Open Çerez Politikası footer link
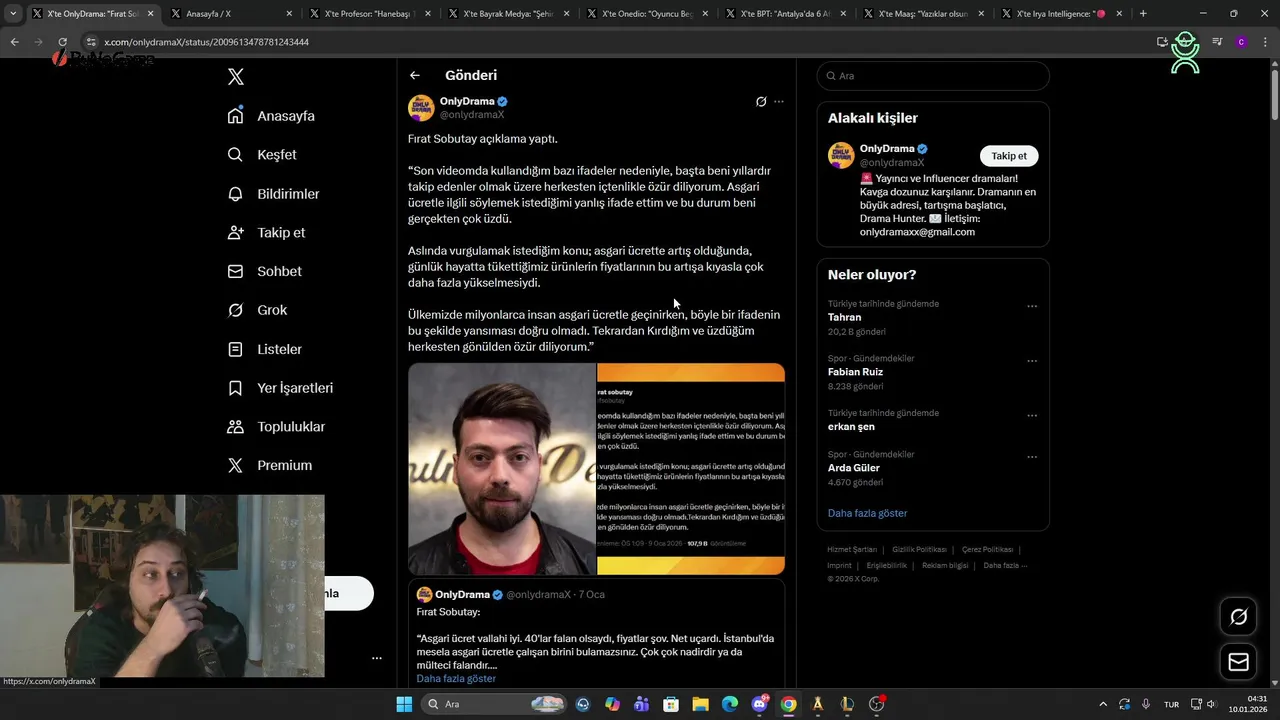Image resolution: width=1280 pixels, height=720 pixels. pos(987,550)
